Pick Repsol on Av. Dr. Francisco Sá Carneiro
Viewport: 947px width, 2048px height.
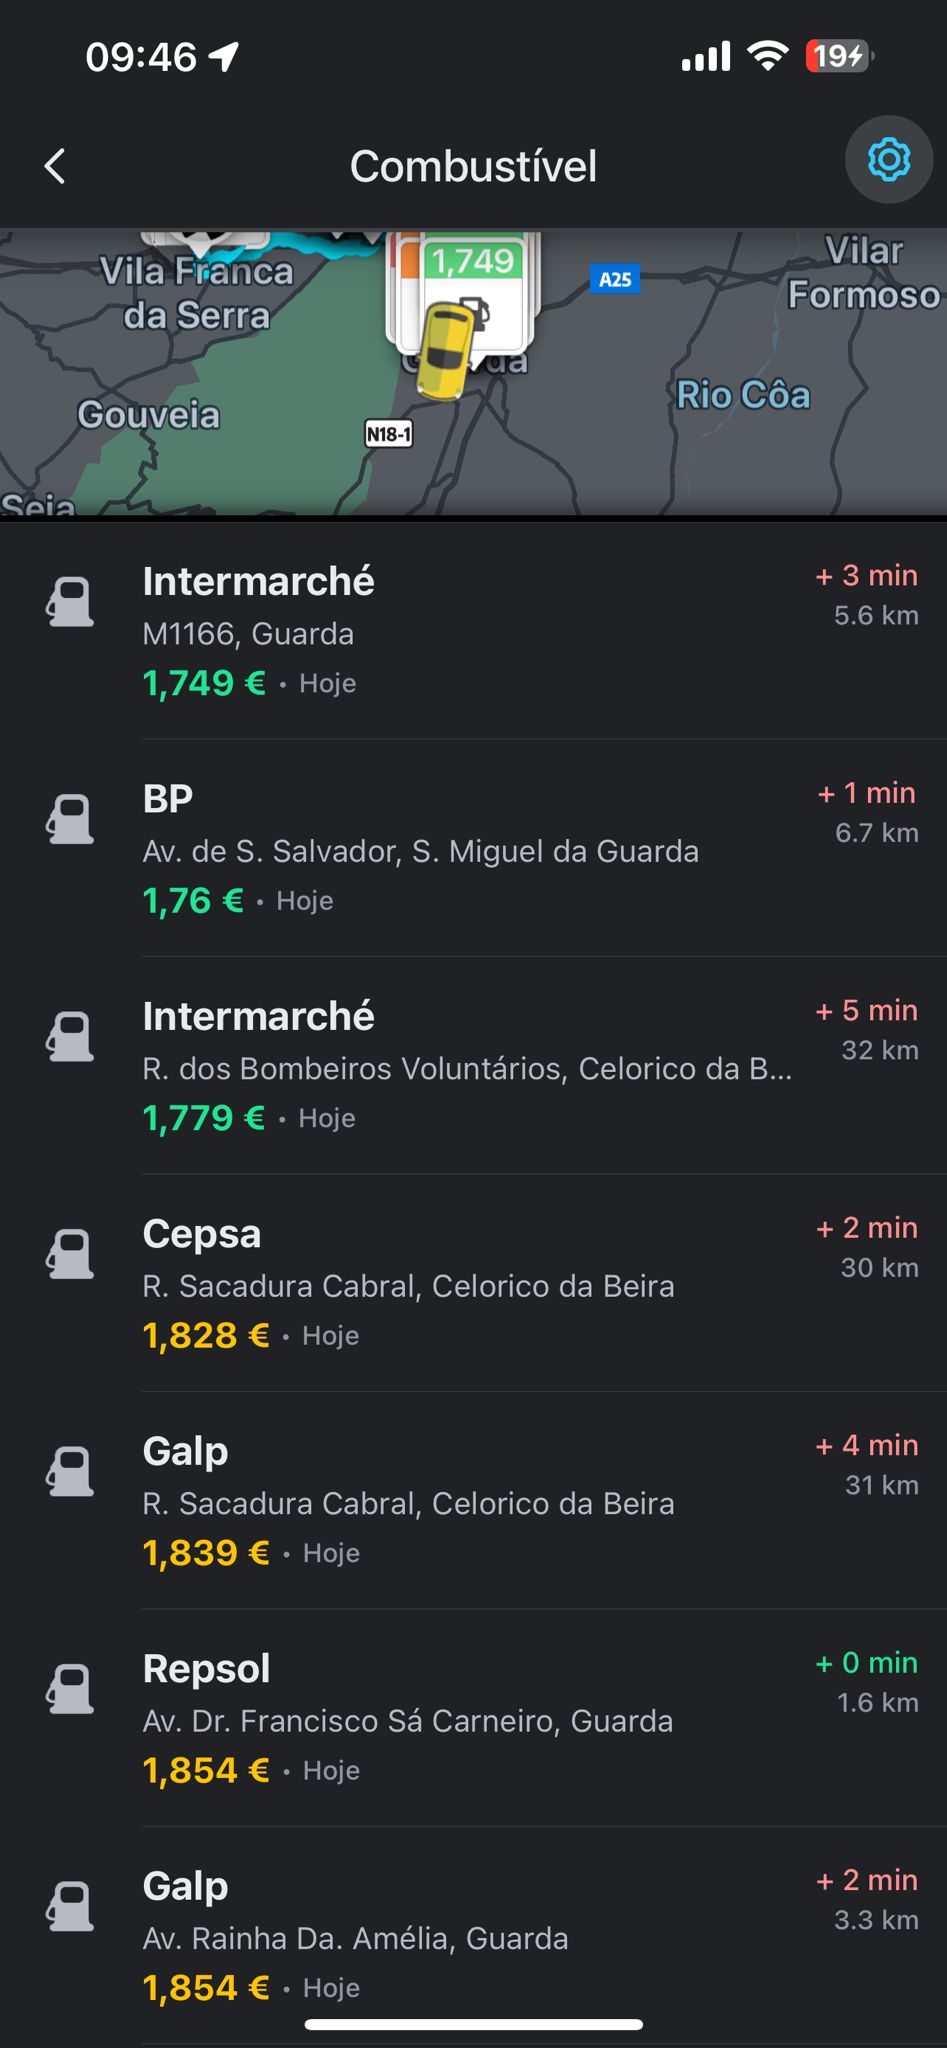pyautogui.click(x=470, y=1718)
